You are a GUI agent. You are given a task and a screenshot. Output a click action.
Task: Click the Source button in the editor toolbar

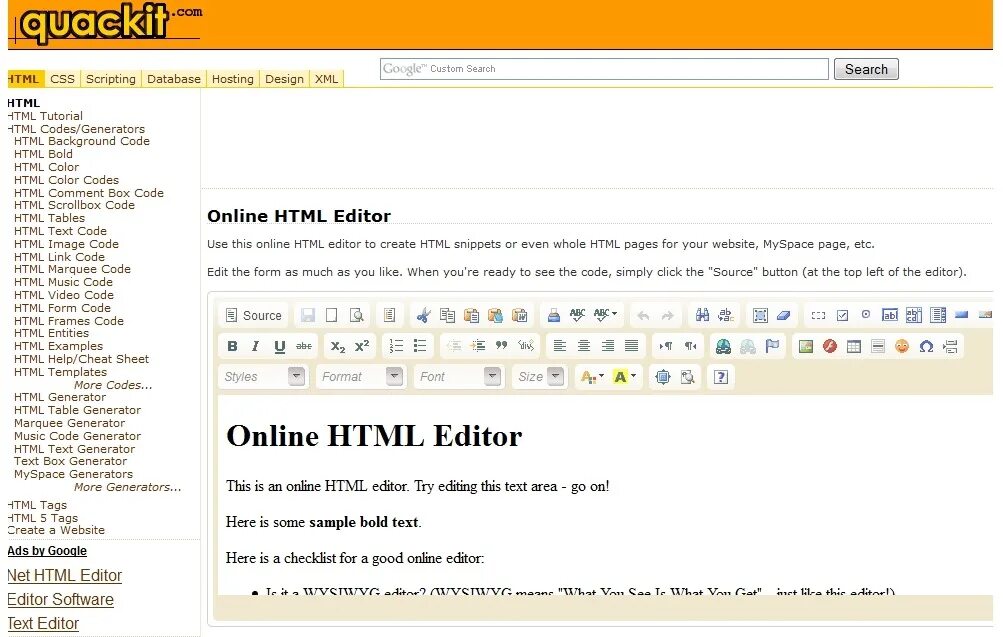click(253, 314)
